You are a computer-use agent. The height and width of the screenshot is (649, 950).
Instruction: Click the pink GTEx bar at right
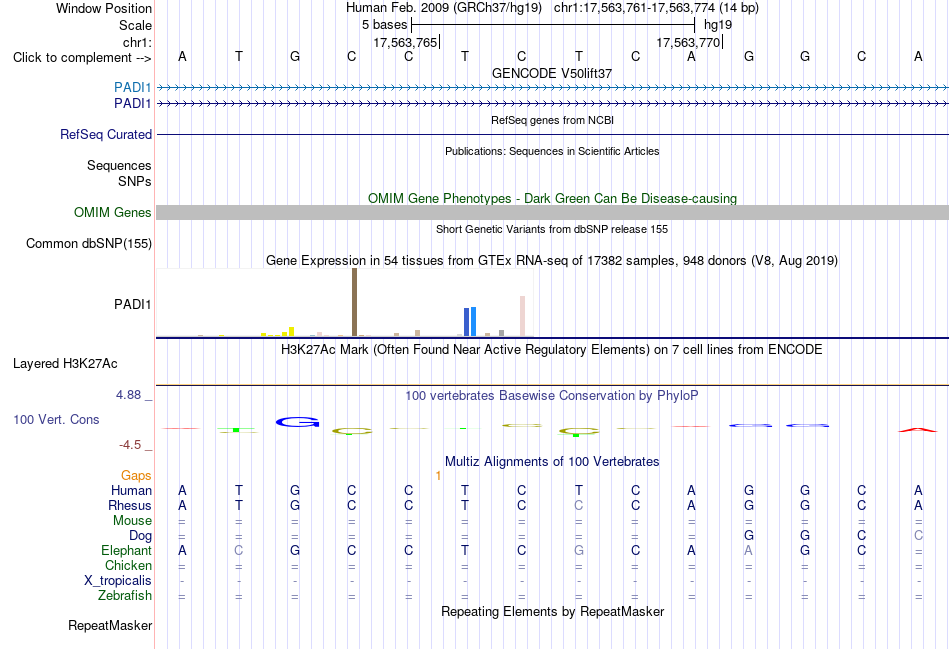pyautogui.click(x=522, y=316)
